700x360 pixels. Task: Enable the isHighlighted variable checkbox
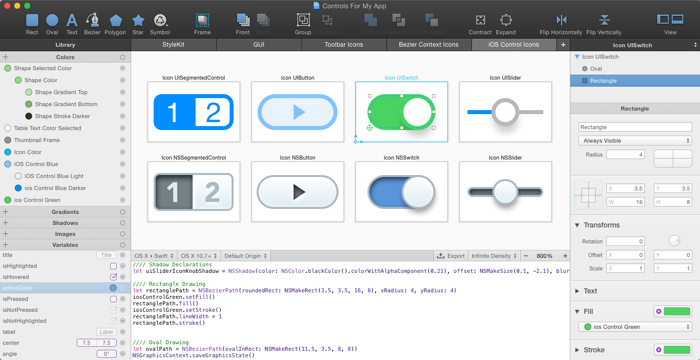tap(113, 266)
